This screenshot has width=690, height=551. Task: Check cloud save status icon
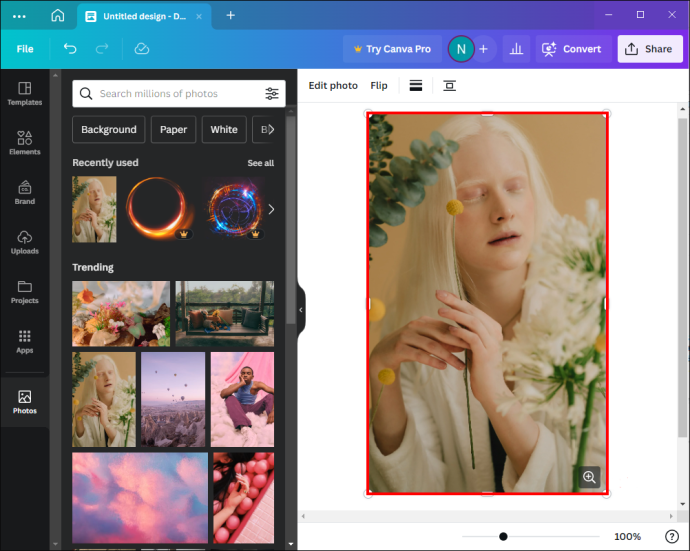tap(142, 48)
